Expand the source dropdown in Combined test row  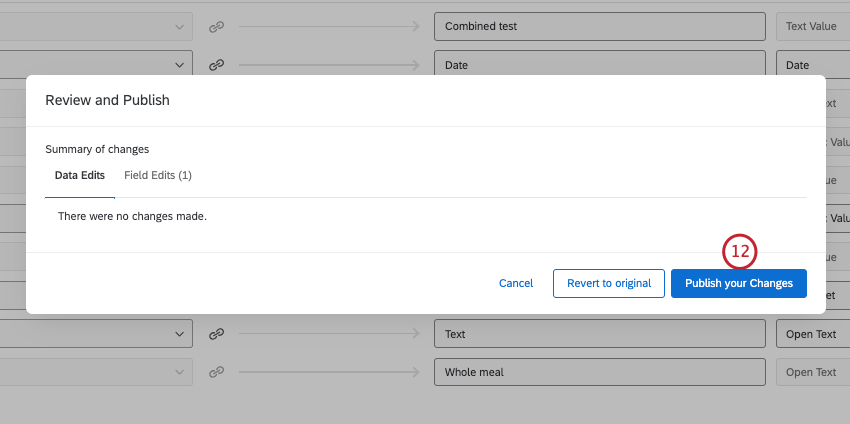180,27
